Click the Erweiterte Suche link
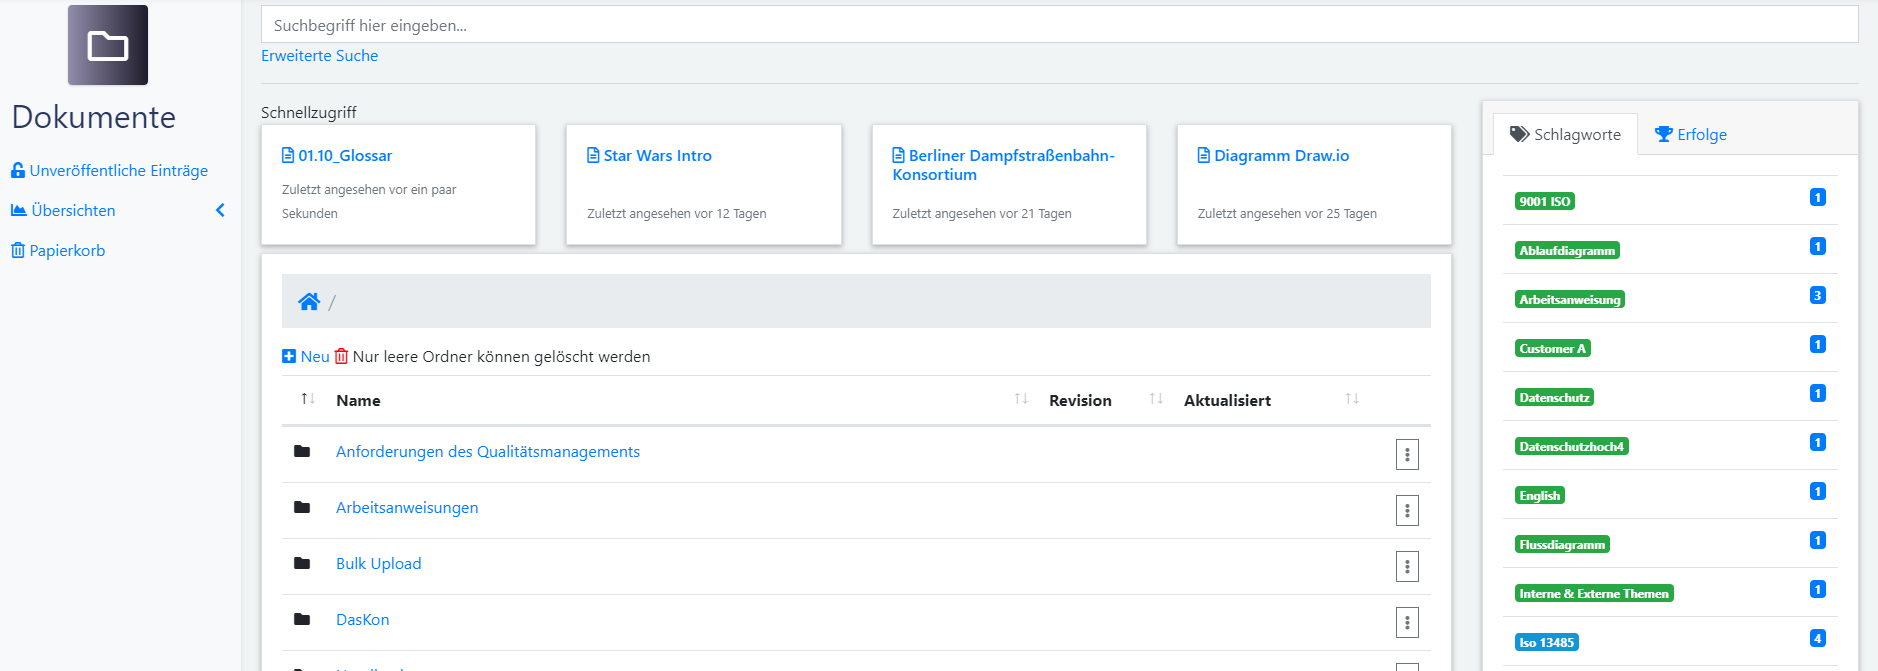The width and height of the screenshot is (1878, 671). point(319,56)
